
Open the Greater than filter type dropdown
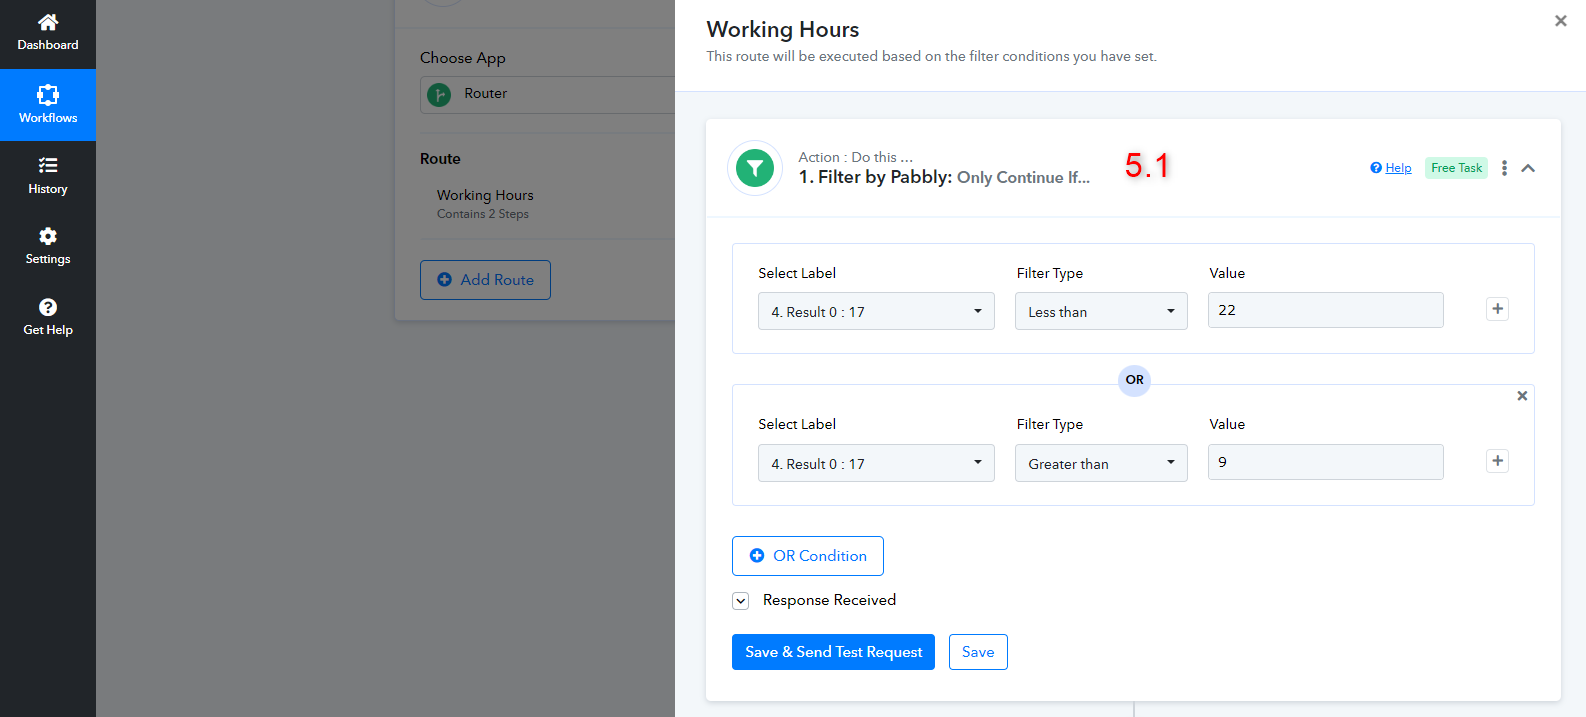(x=1101, y=463)
